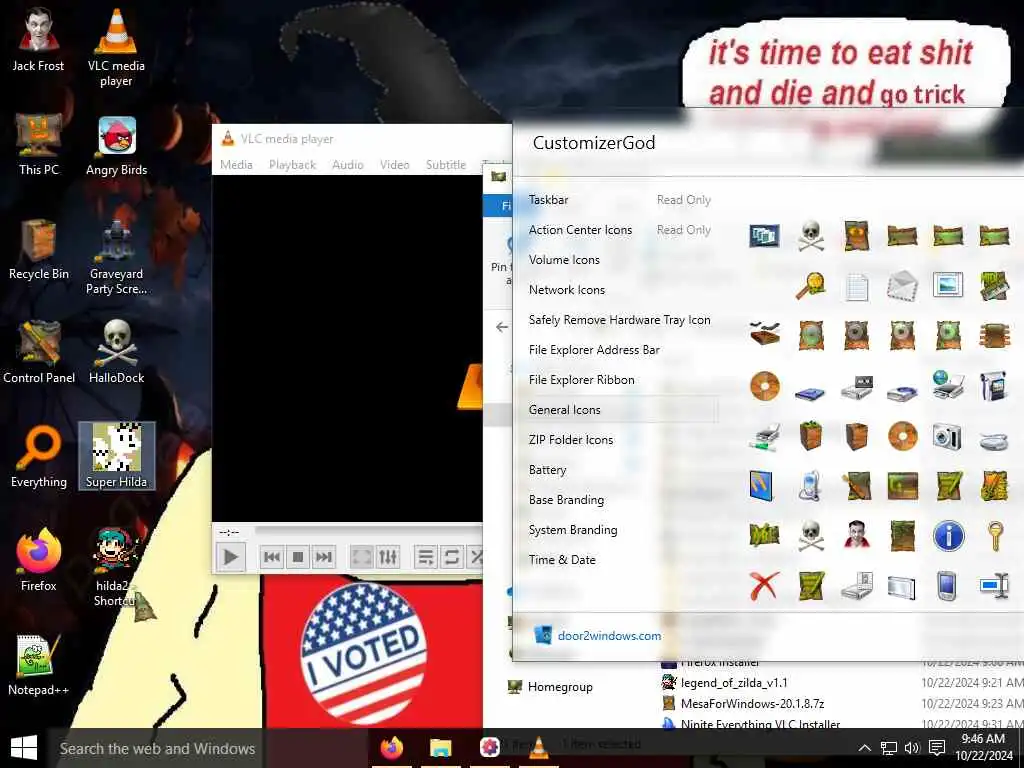Open the Video menu in VLC
1024x768 pixels.
[x=394, y=165]
